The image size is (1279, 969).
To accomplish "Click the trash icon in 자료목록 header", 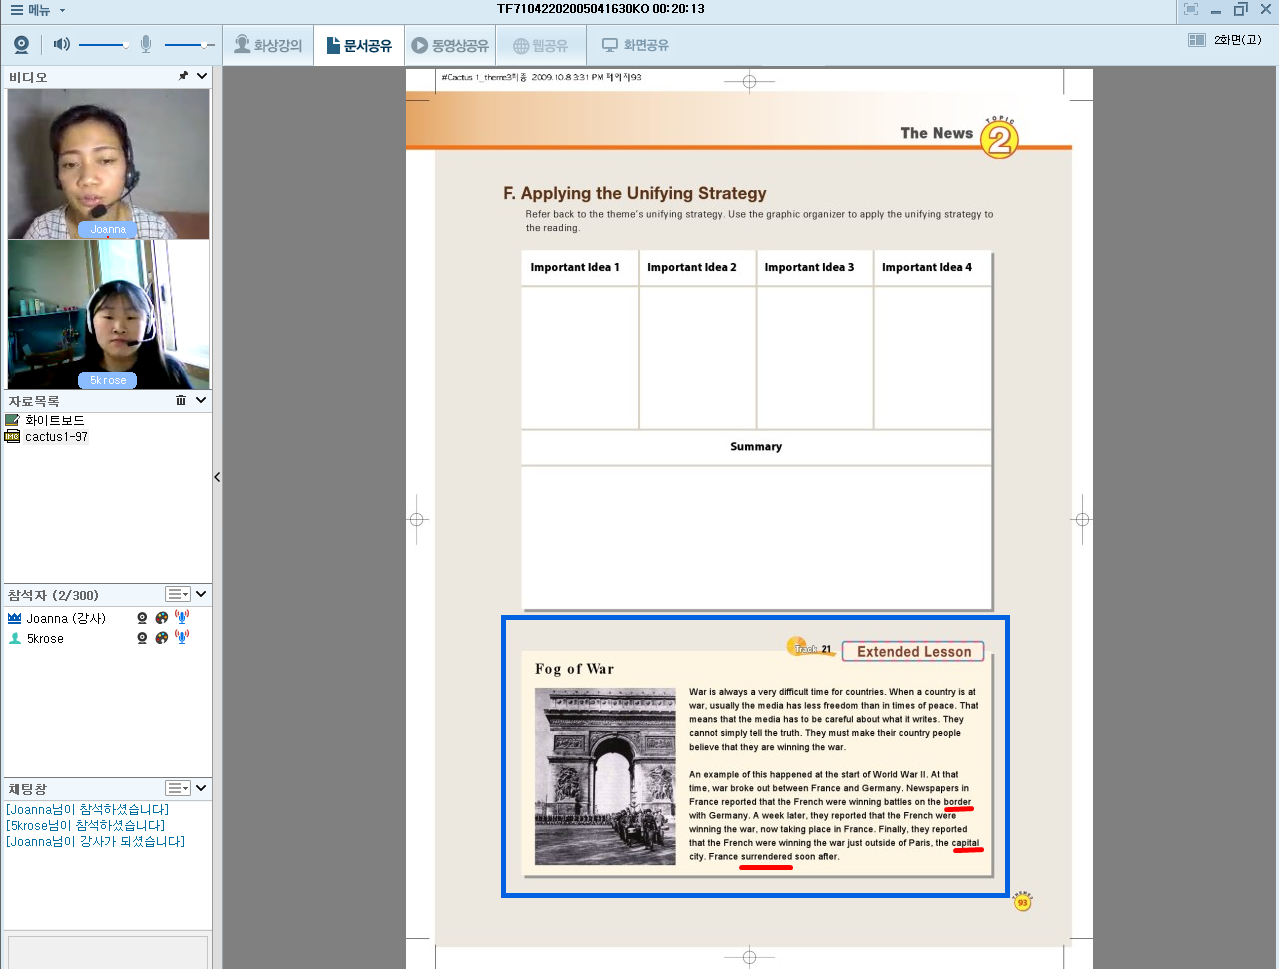I will coord(181,400).
